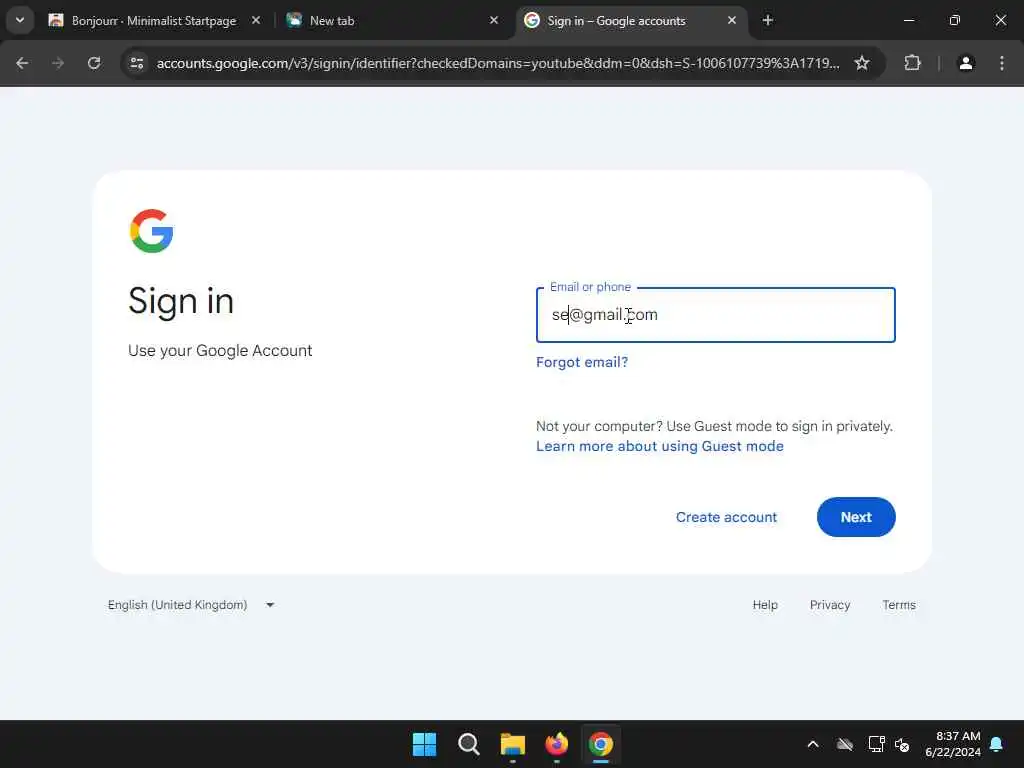The height and width of the screenshot is (768, 1024).
Task: Close the Sign in Google accounts tab
Action: pos(732,20)
